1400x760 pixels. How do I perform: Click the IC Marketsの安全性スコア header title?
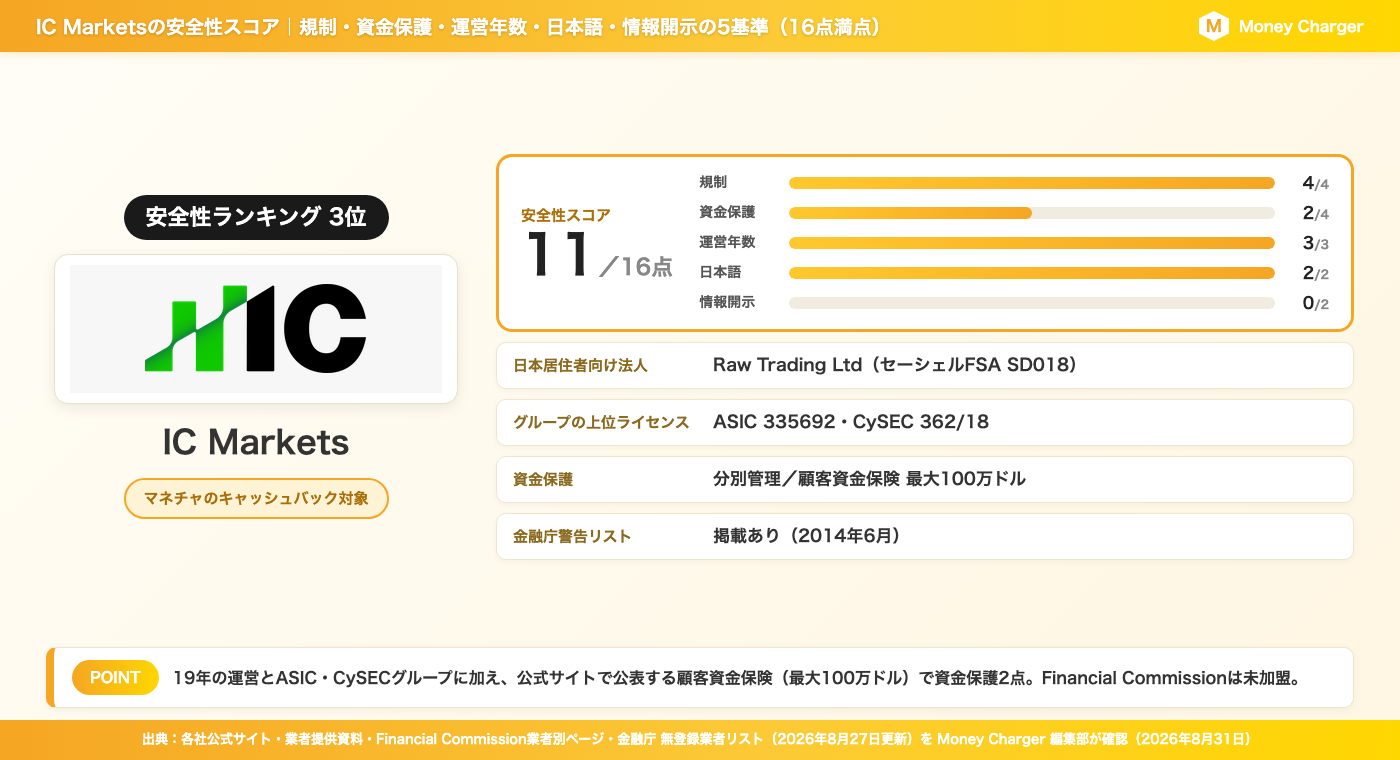157,27
